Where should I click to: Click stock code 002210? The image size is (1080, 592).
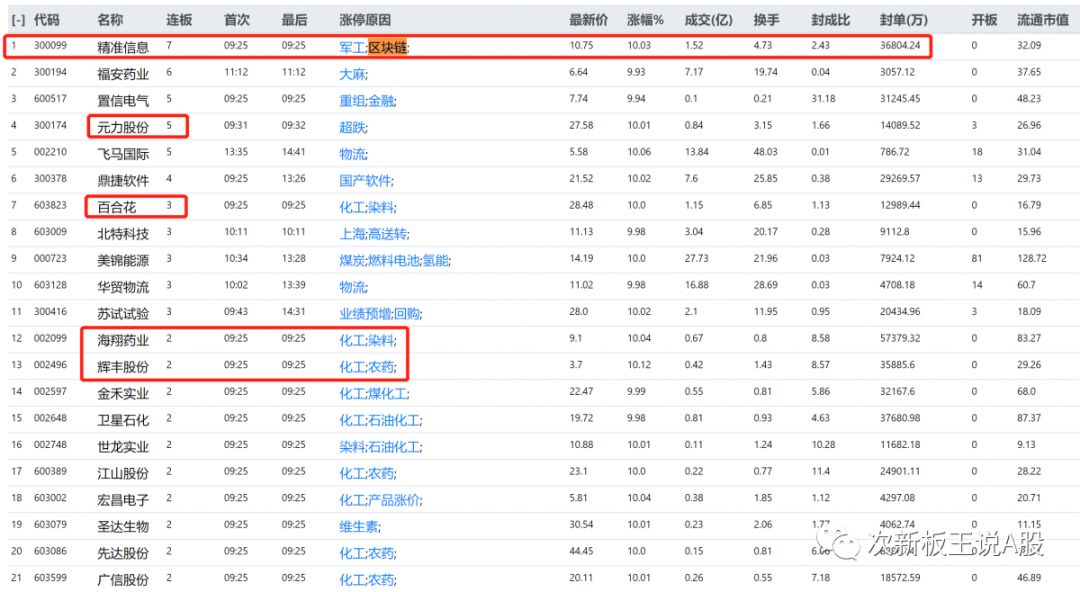(x=50, y=152)
